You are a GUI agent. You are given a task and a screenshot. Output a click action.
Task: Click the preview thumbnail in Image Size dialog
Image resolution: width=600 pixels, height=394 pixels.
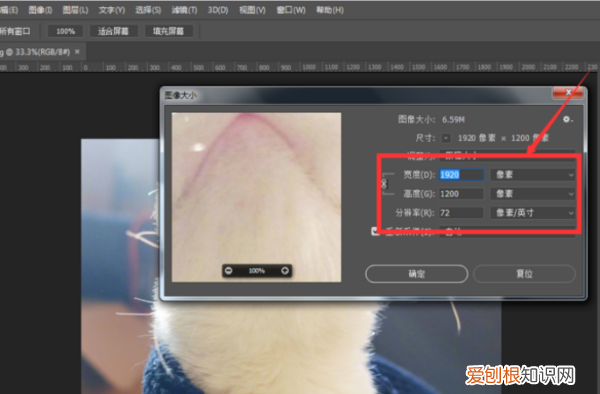[x=256, y=197]
